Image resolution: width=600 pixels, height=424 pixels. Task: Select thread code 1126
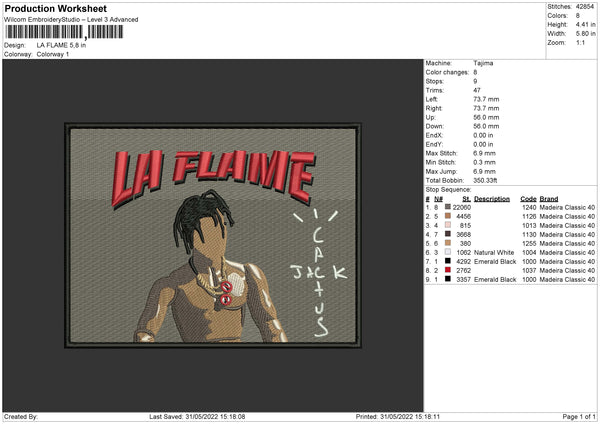click(x=529, y=217)
